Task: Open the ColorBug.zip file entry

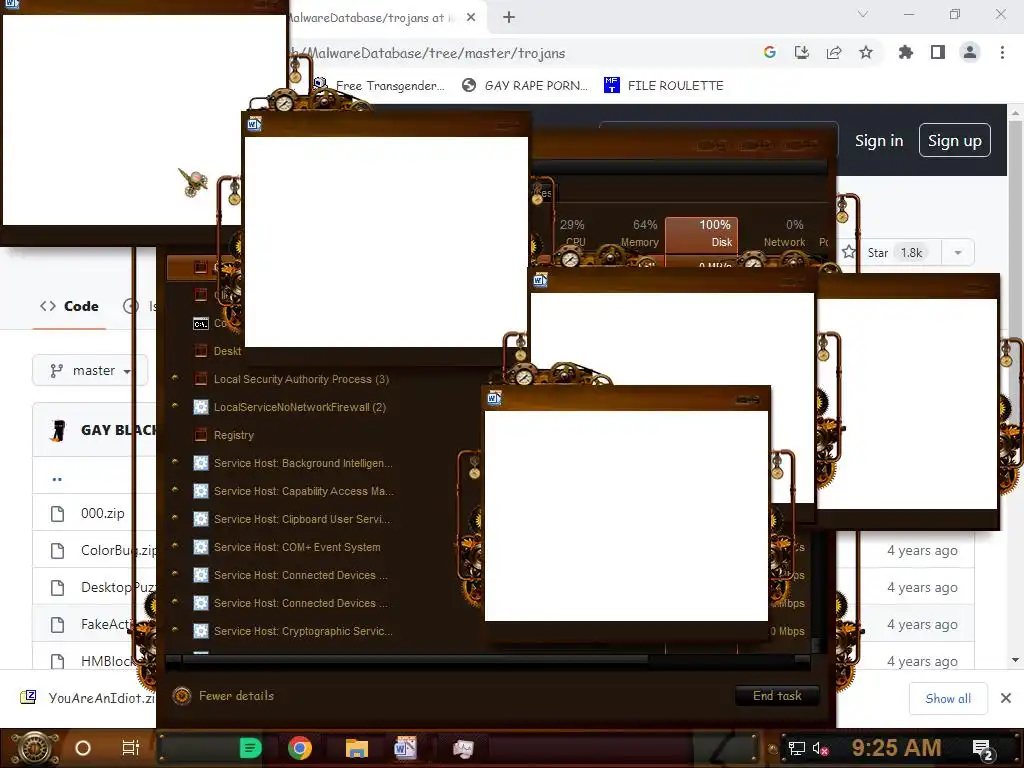Action: pyautogui.click(x=118, y=551)
